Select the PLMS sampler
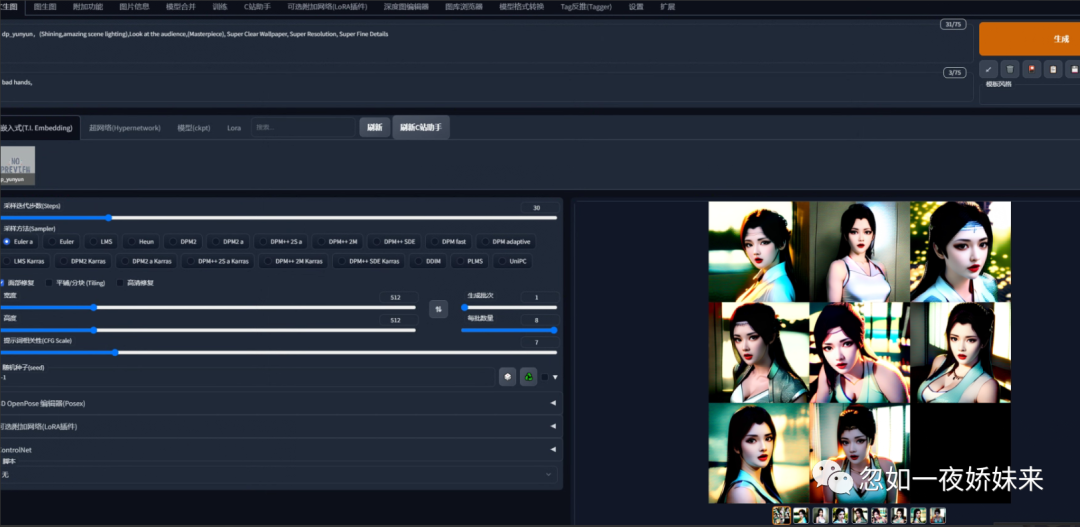The width and height of the screenshot is (1080, 527). 470,262
